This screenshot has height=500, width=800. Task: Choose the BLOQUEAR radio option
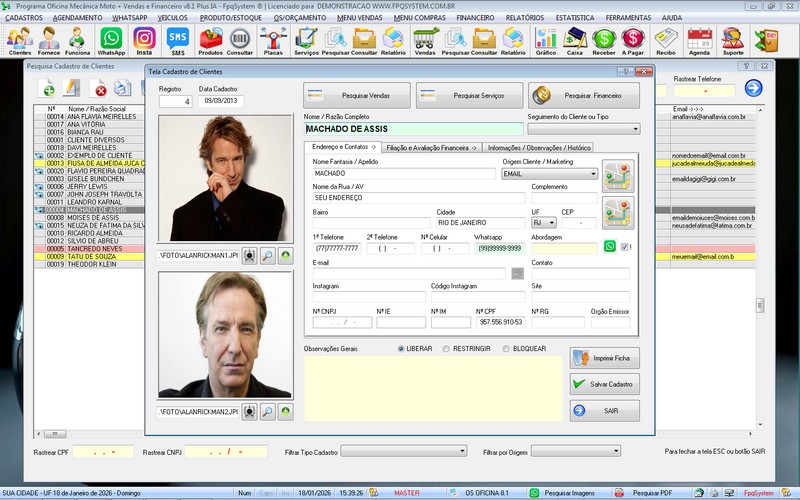(505, 349)
